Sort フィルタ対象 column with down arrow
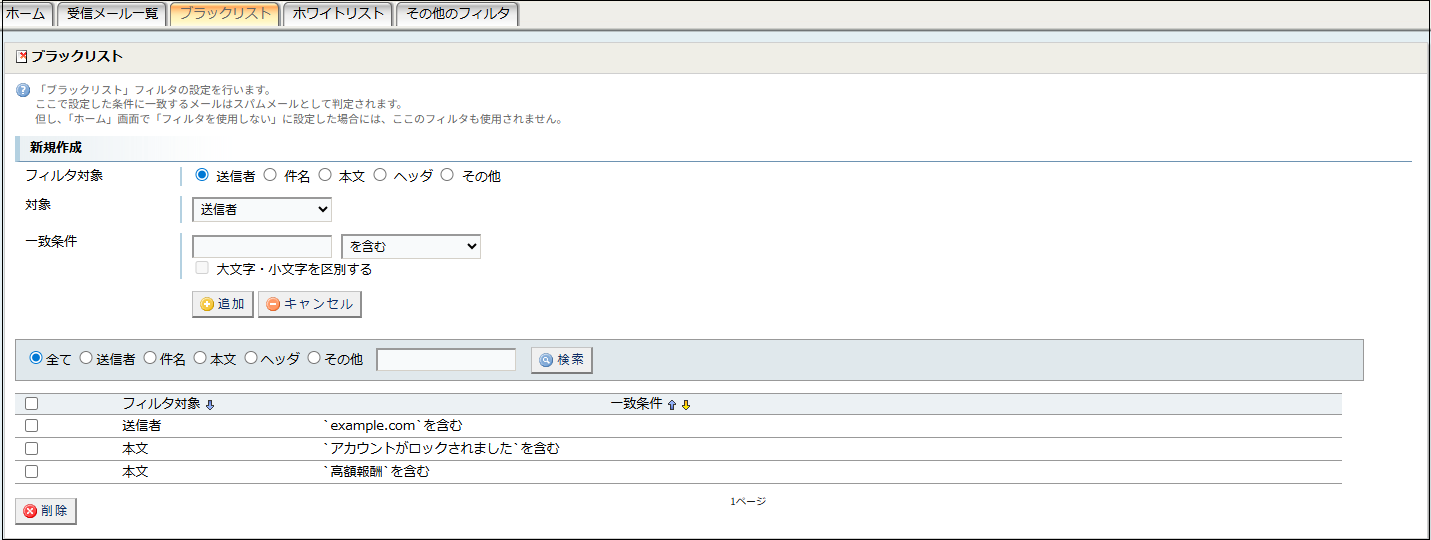 pos(209,405)
